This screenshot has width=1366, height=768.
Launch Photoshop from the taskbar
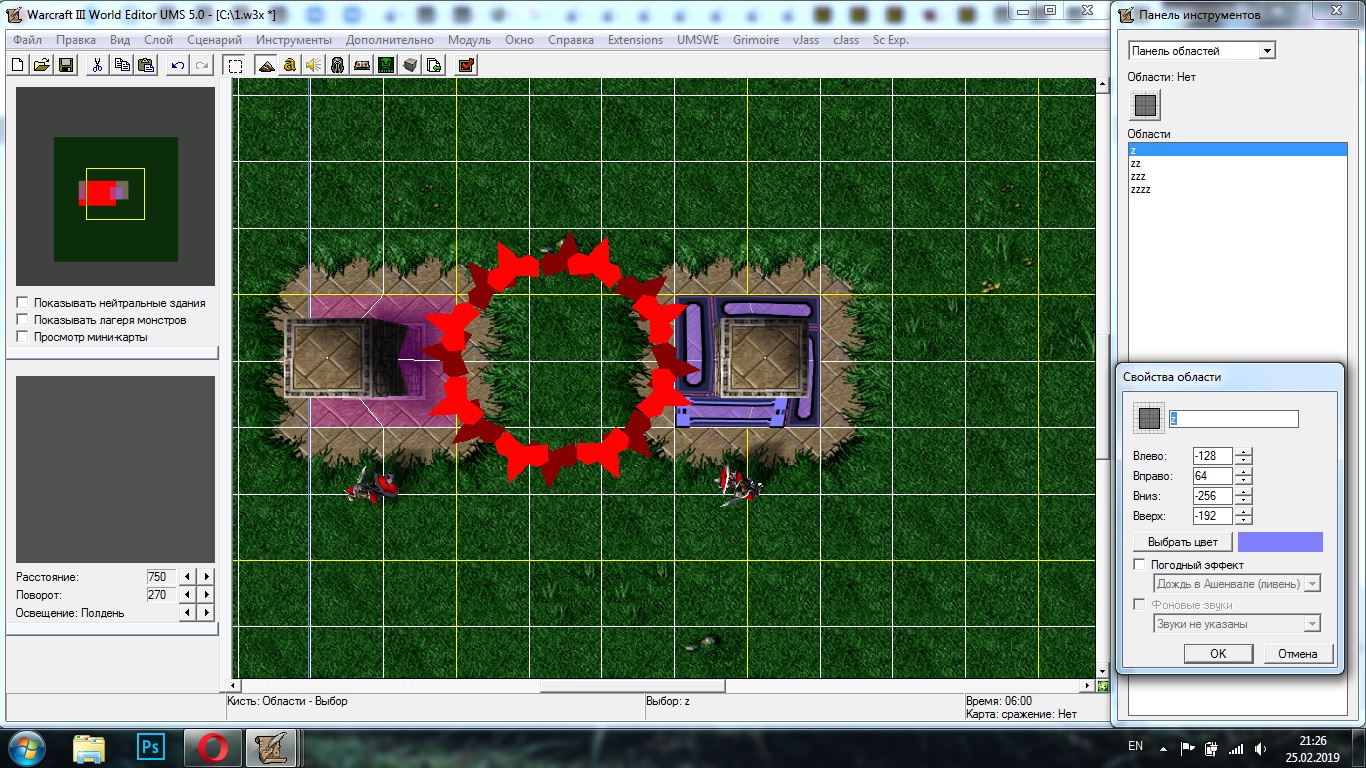pyautogui.click(x=151, y=747)
